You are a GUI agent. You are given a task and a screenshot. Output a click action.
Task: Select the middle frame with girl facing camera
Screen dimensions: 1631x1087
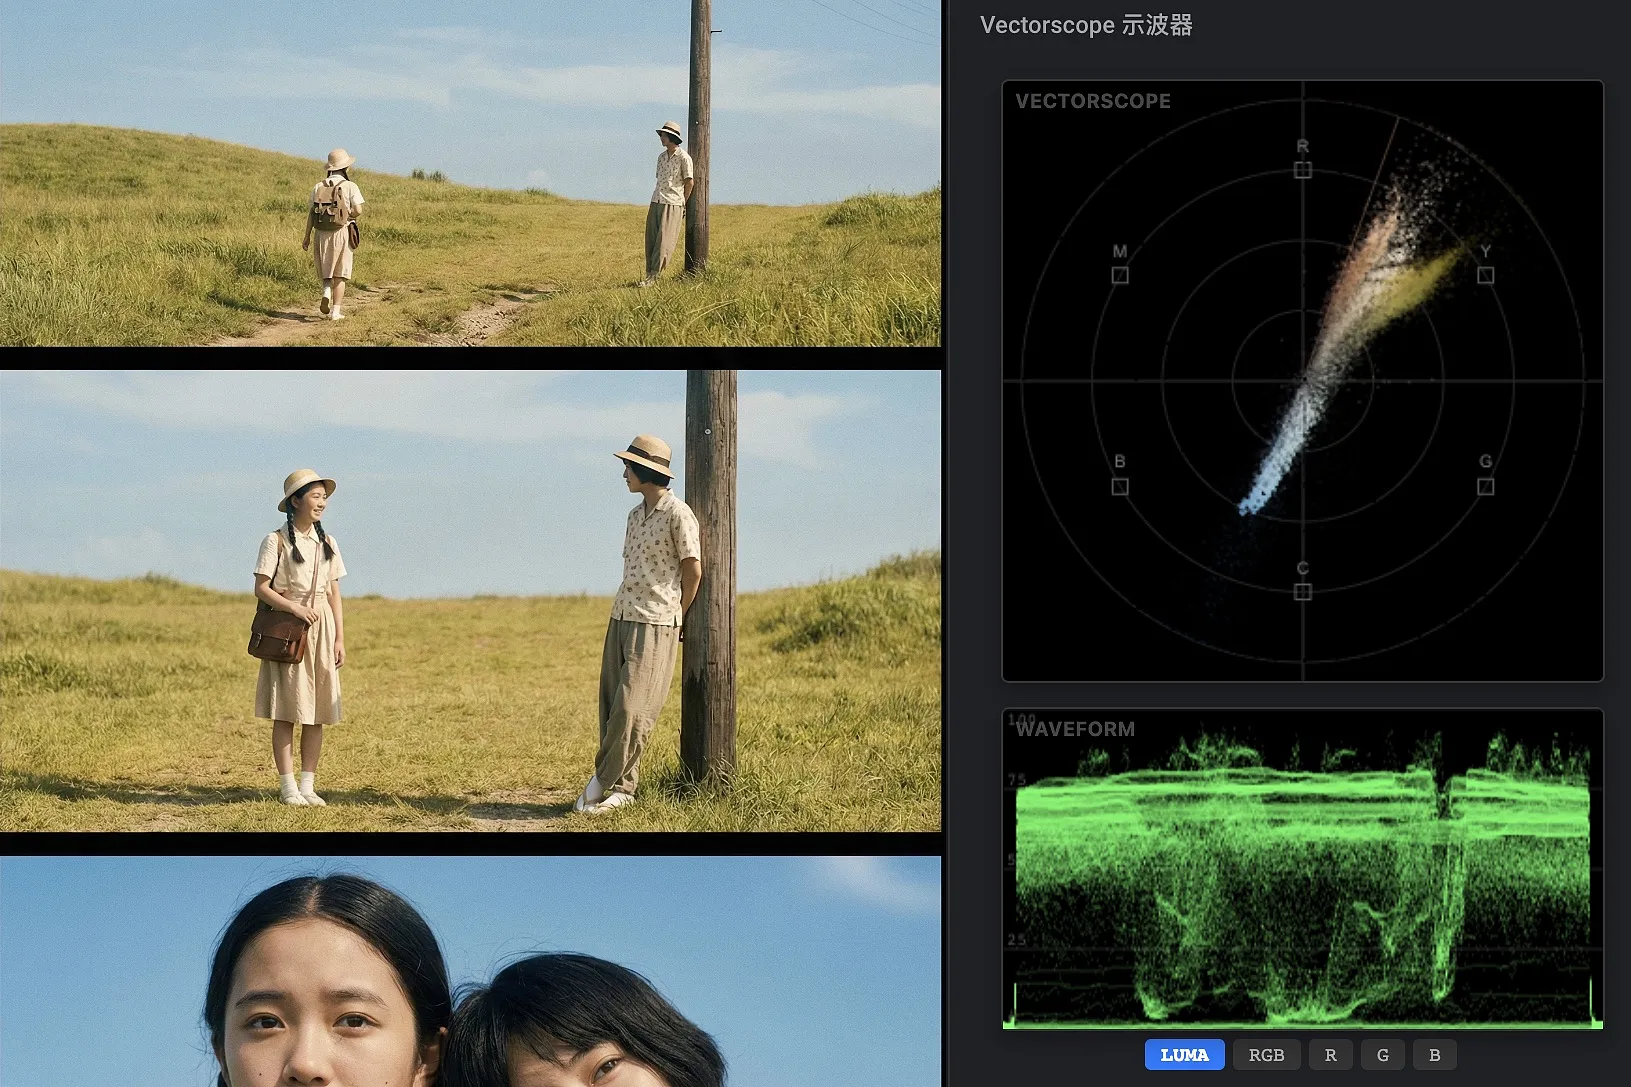(470, 600)
